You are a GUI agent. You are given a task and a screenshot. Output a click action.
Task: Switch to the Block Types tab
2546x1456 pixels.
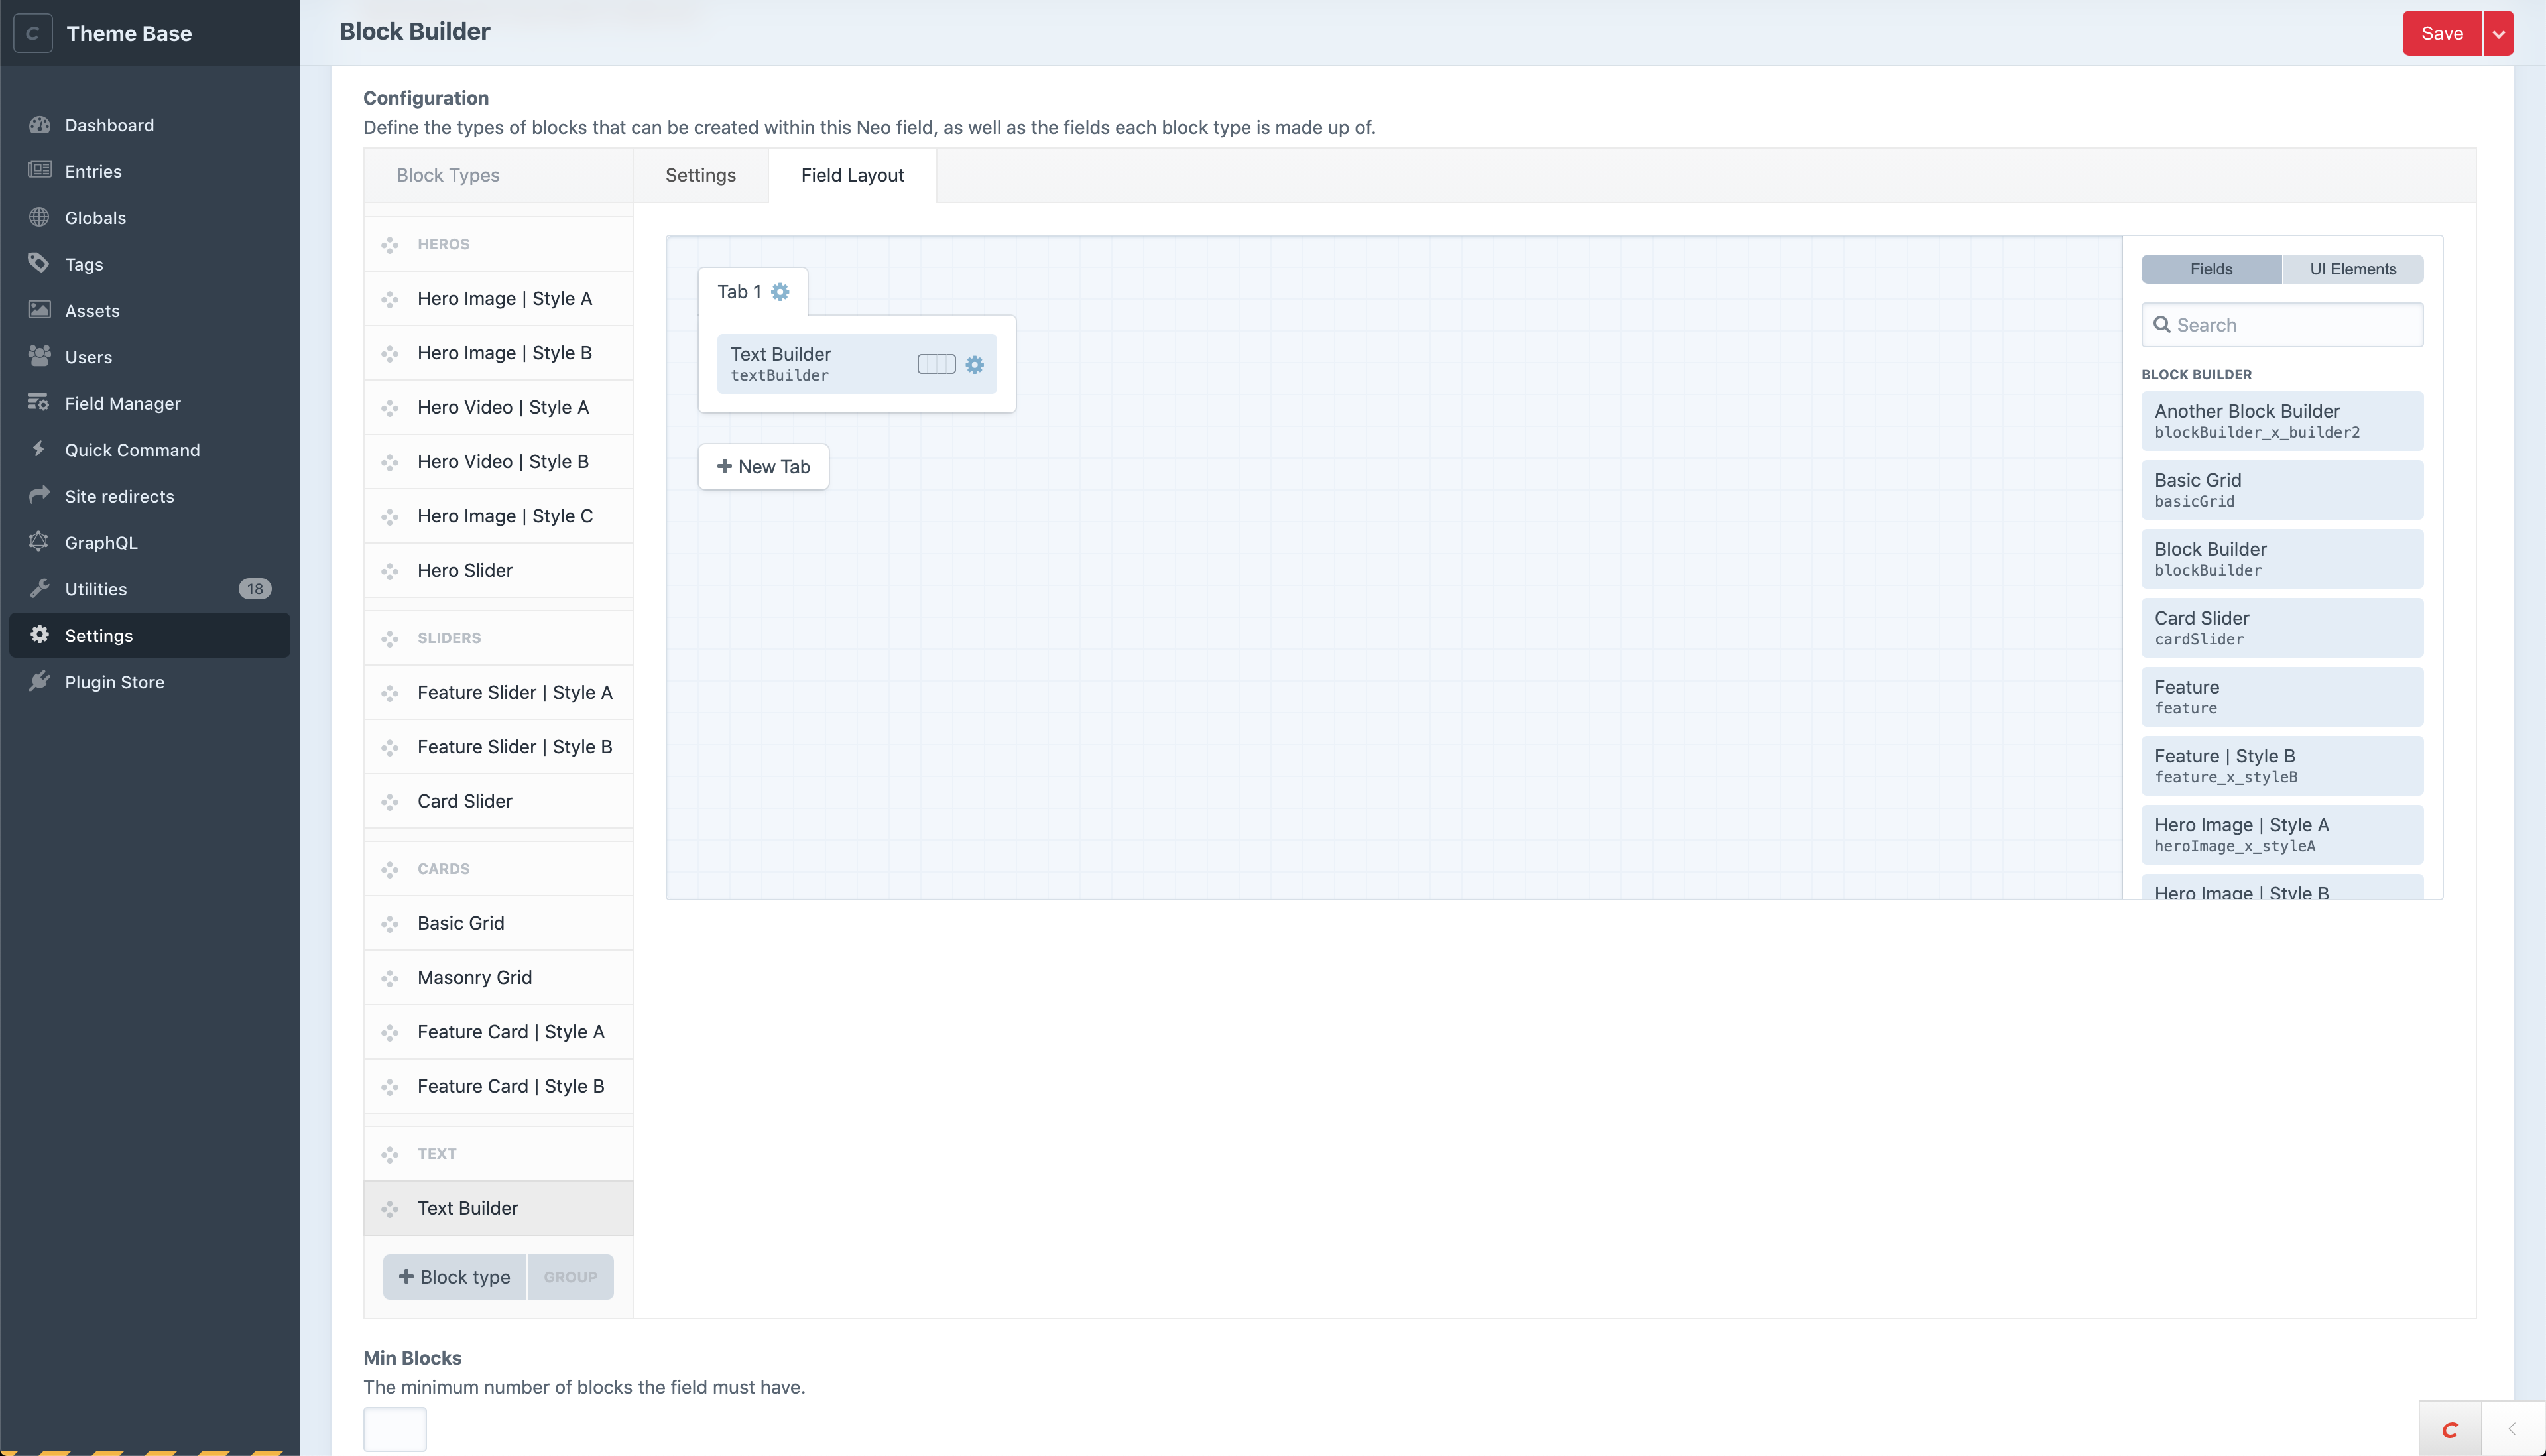click(448, 175)
